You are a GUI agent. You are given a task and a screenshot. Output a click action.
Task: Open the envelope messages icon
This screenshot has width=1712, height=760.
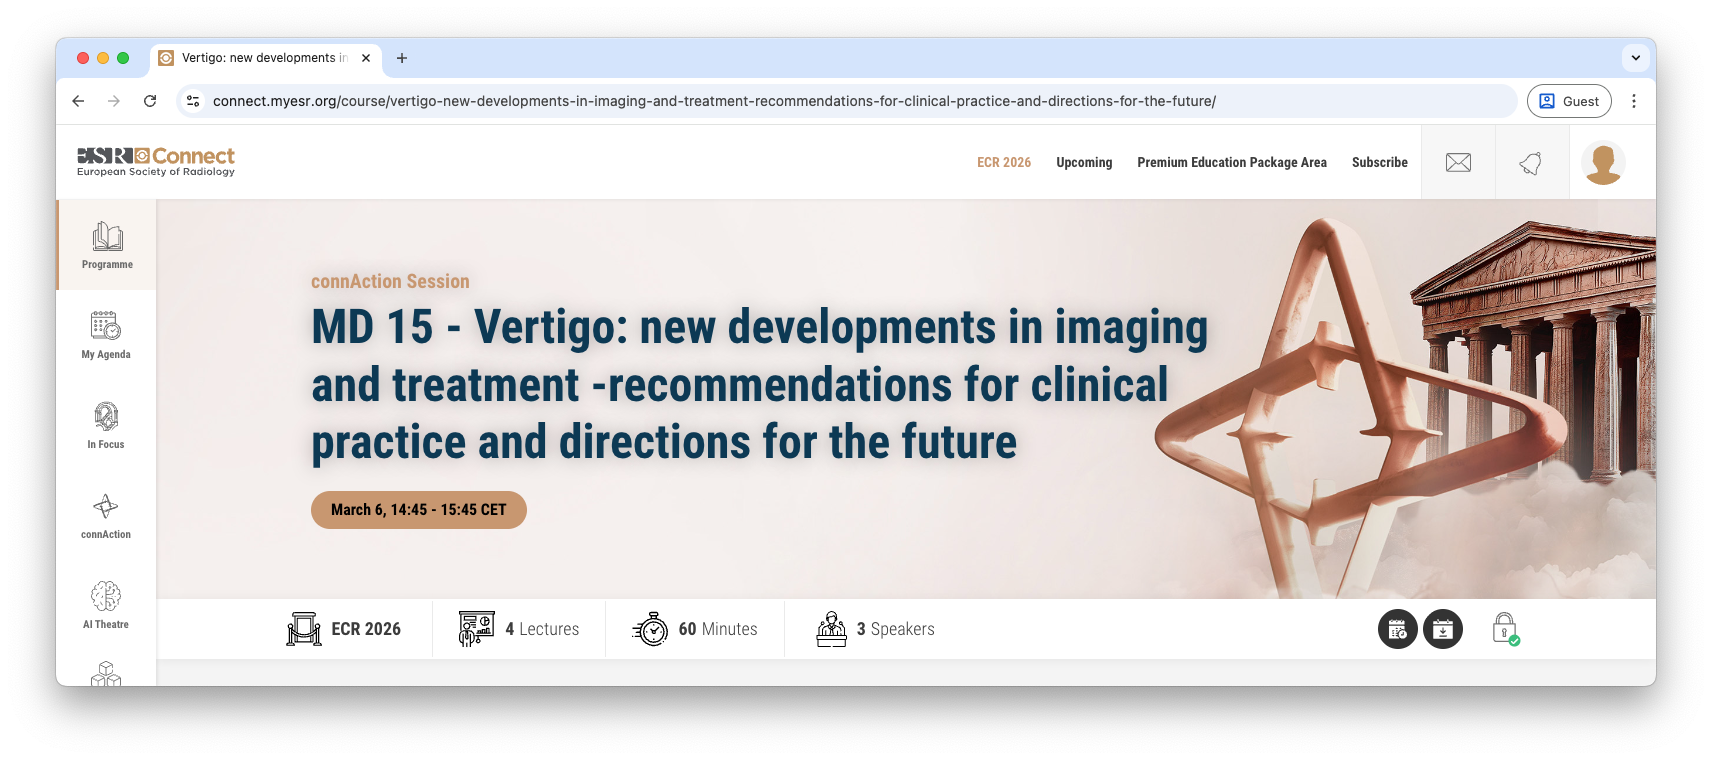pos(1458,162)
